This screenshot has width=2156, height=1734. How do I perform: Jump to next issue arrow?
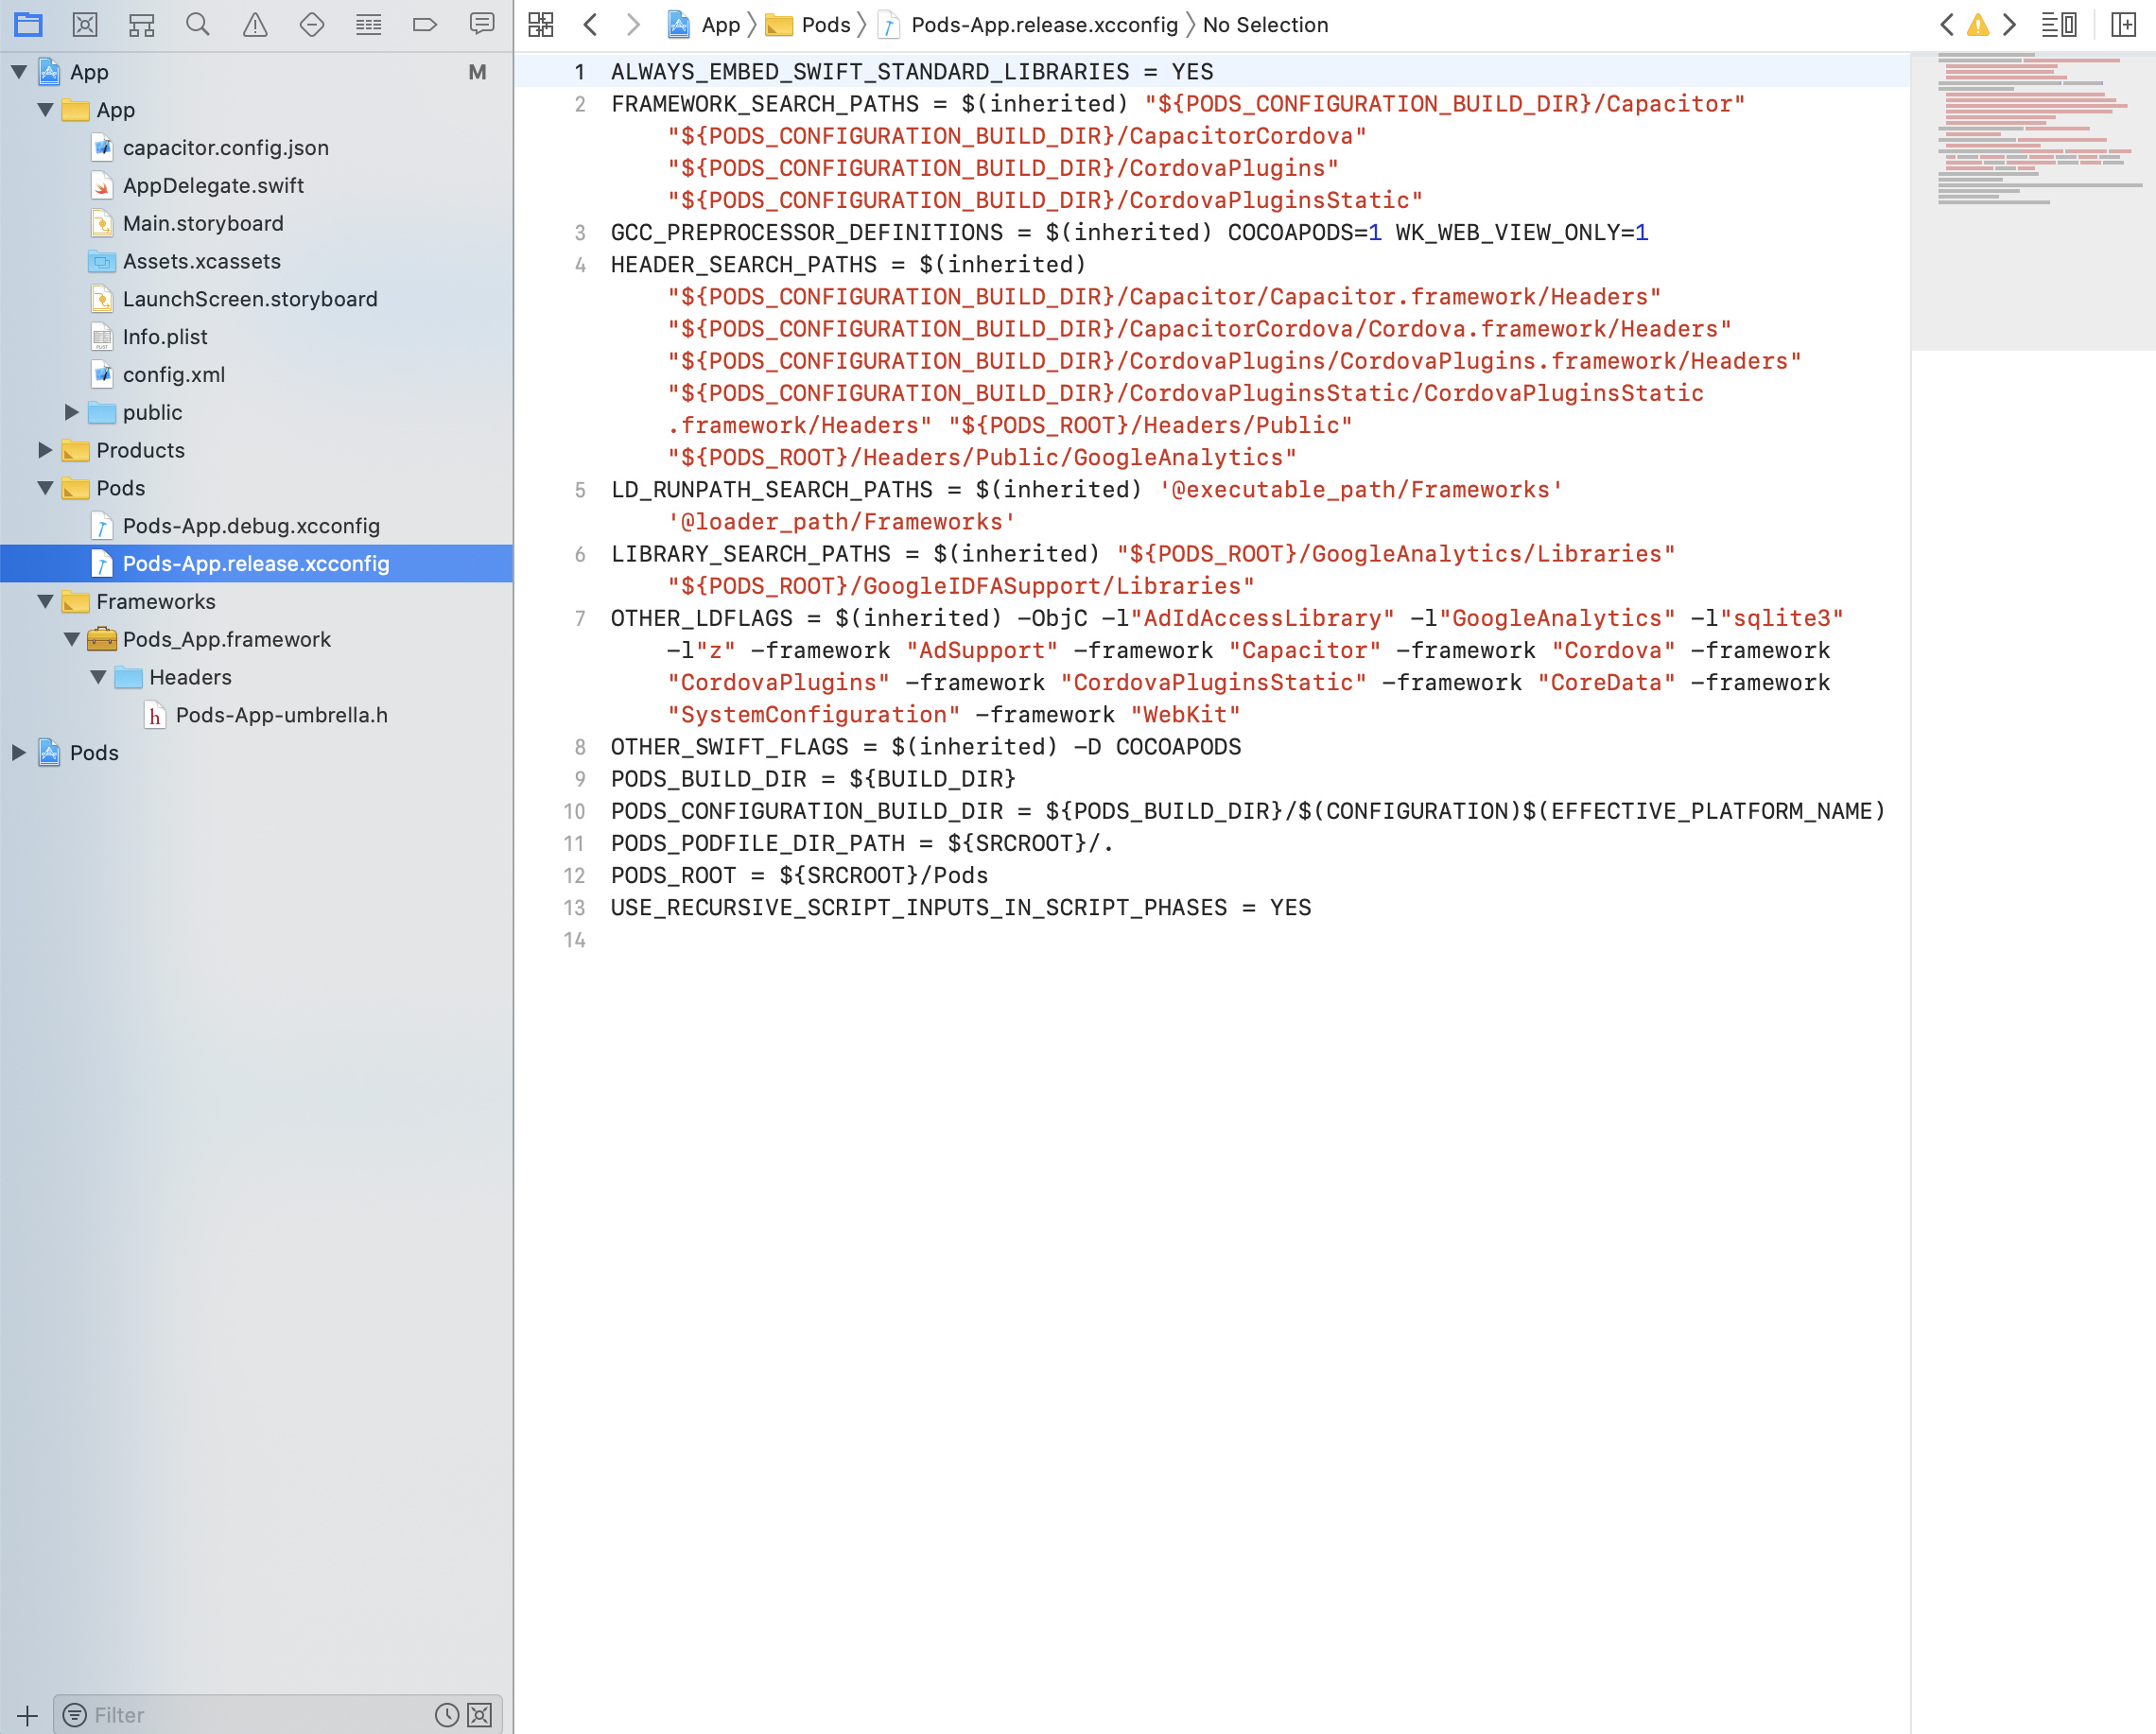click(2008, 25)
